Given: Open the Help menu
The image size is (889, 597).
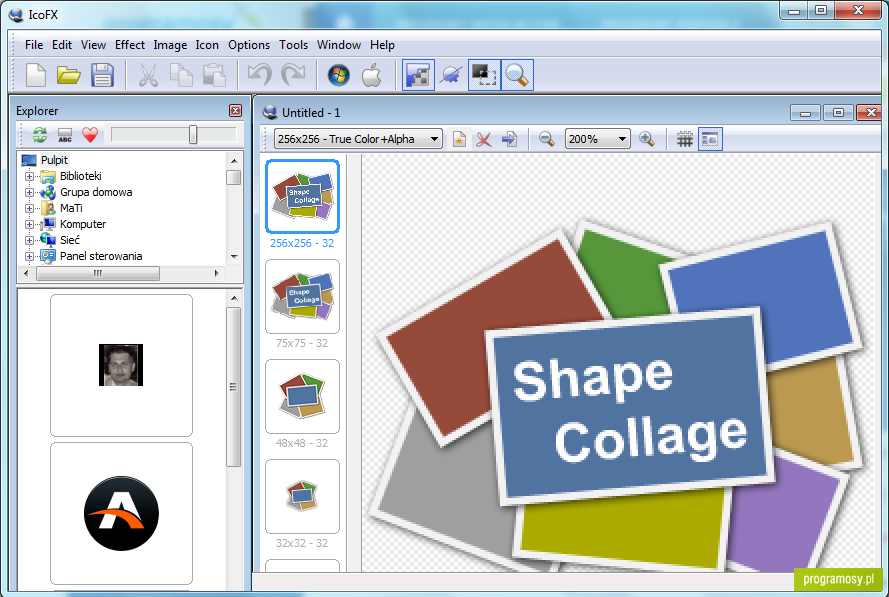Looking at the screenshot, I should (x=382, y=45).
